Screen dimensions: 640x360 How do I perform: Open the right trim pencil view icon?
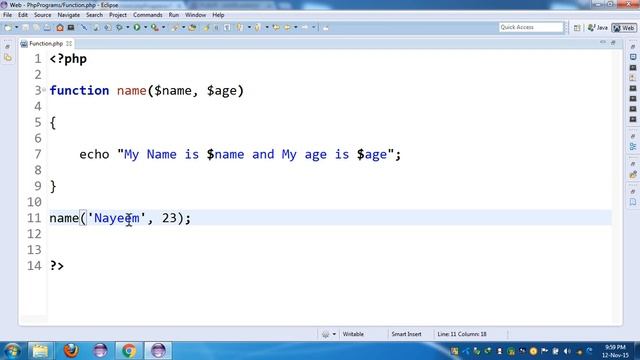tap(633, 175)
